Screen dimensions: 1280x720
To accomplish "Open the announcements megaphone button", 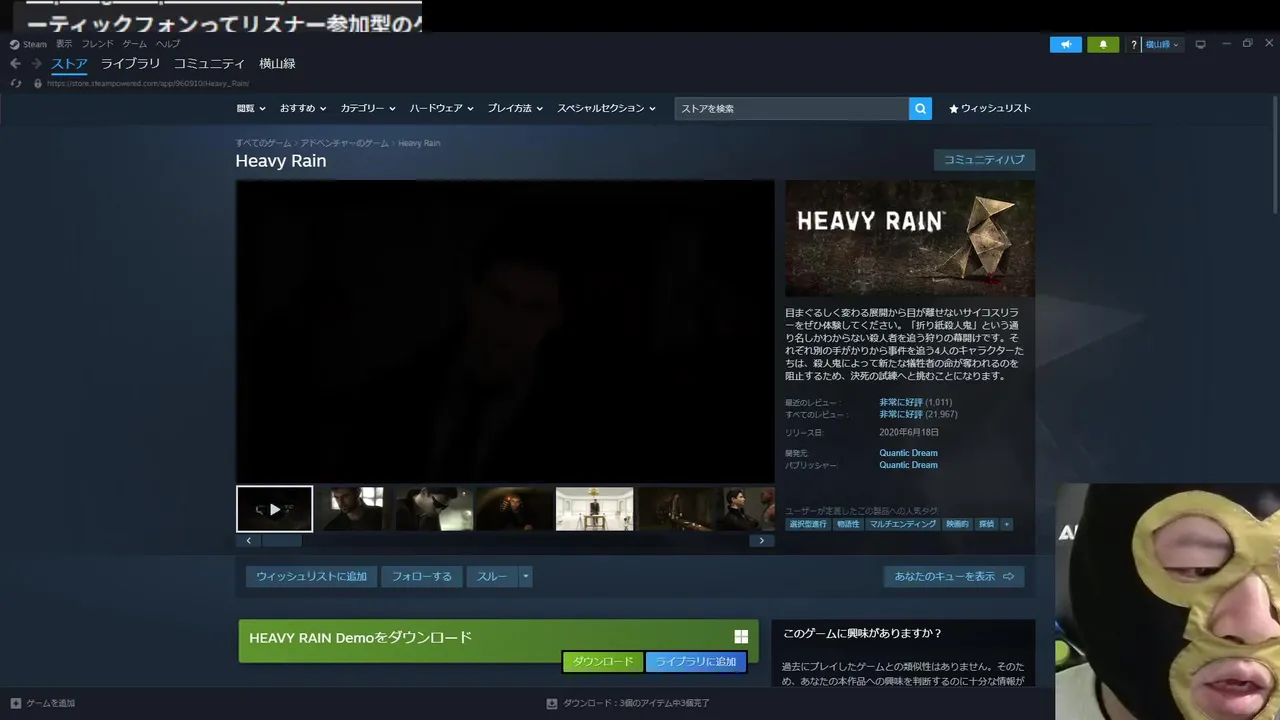I will pos(1066,45).
